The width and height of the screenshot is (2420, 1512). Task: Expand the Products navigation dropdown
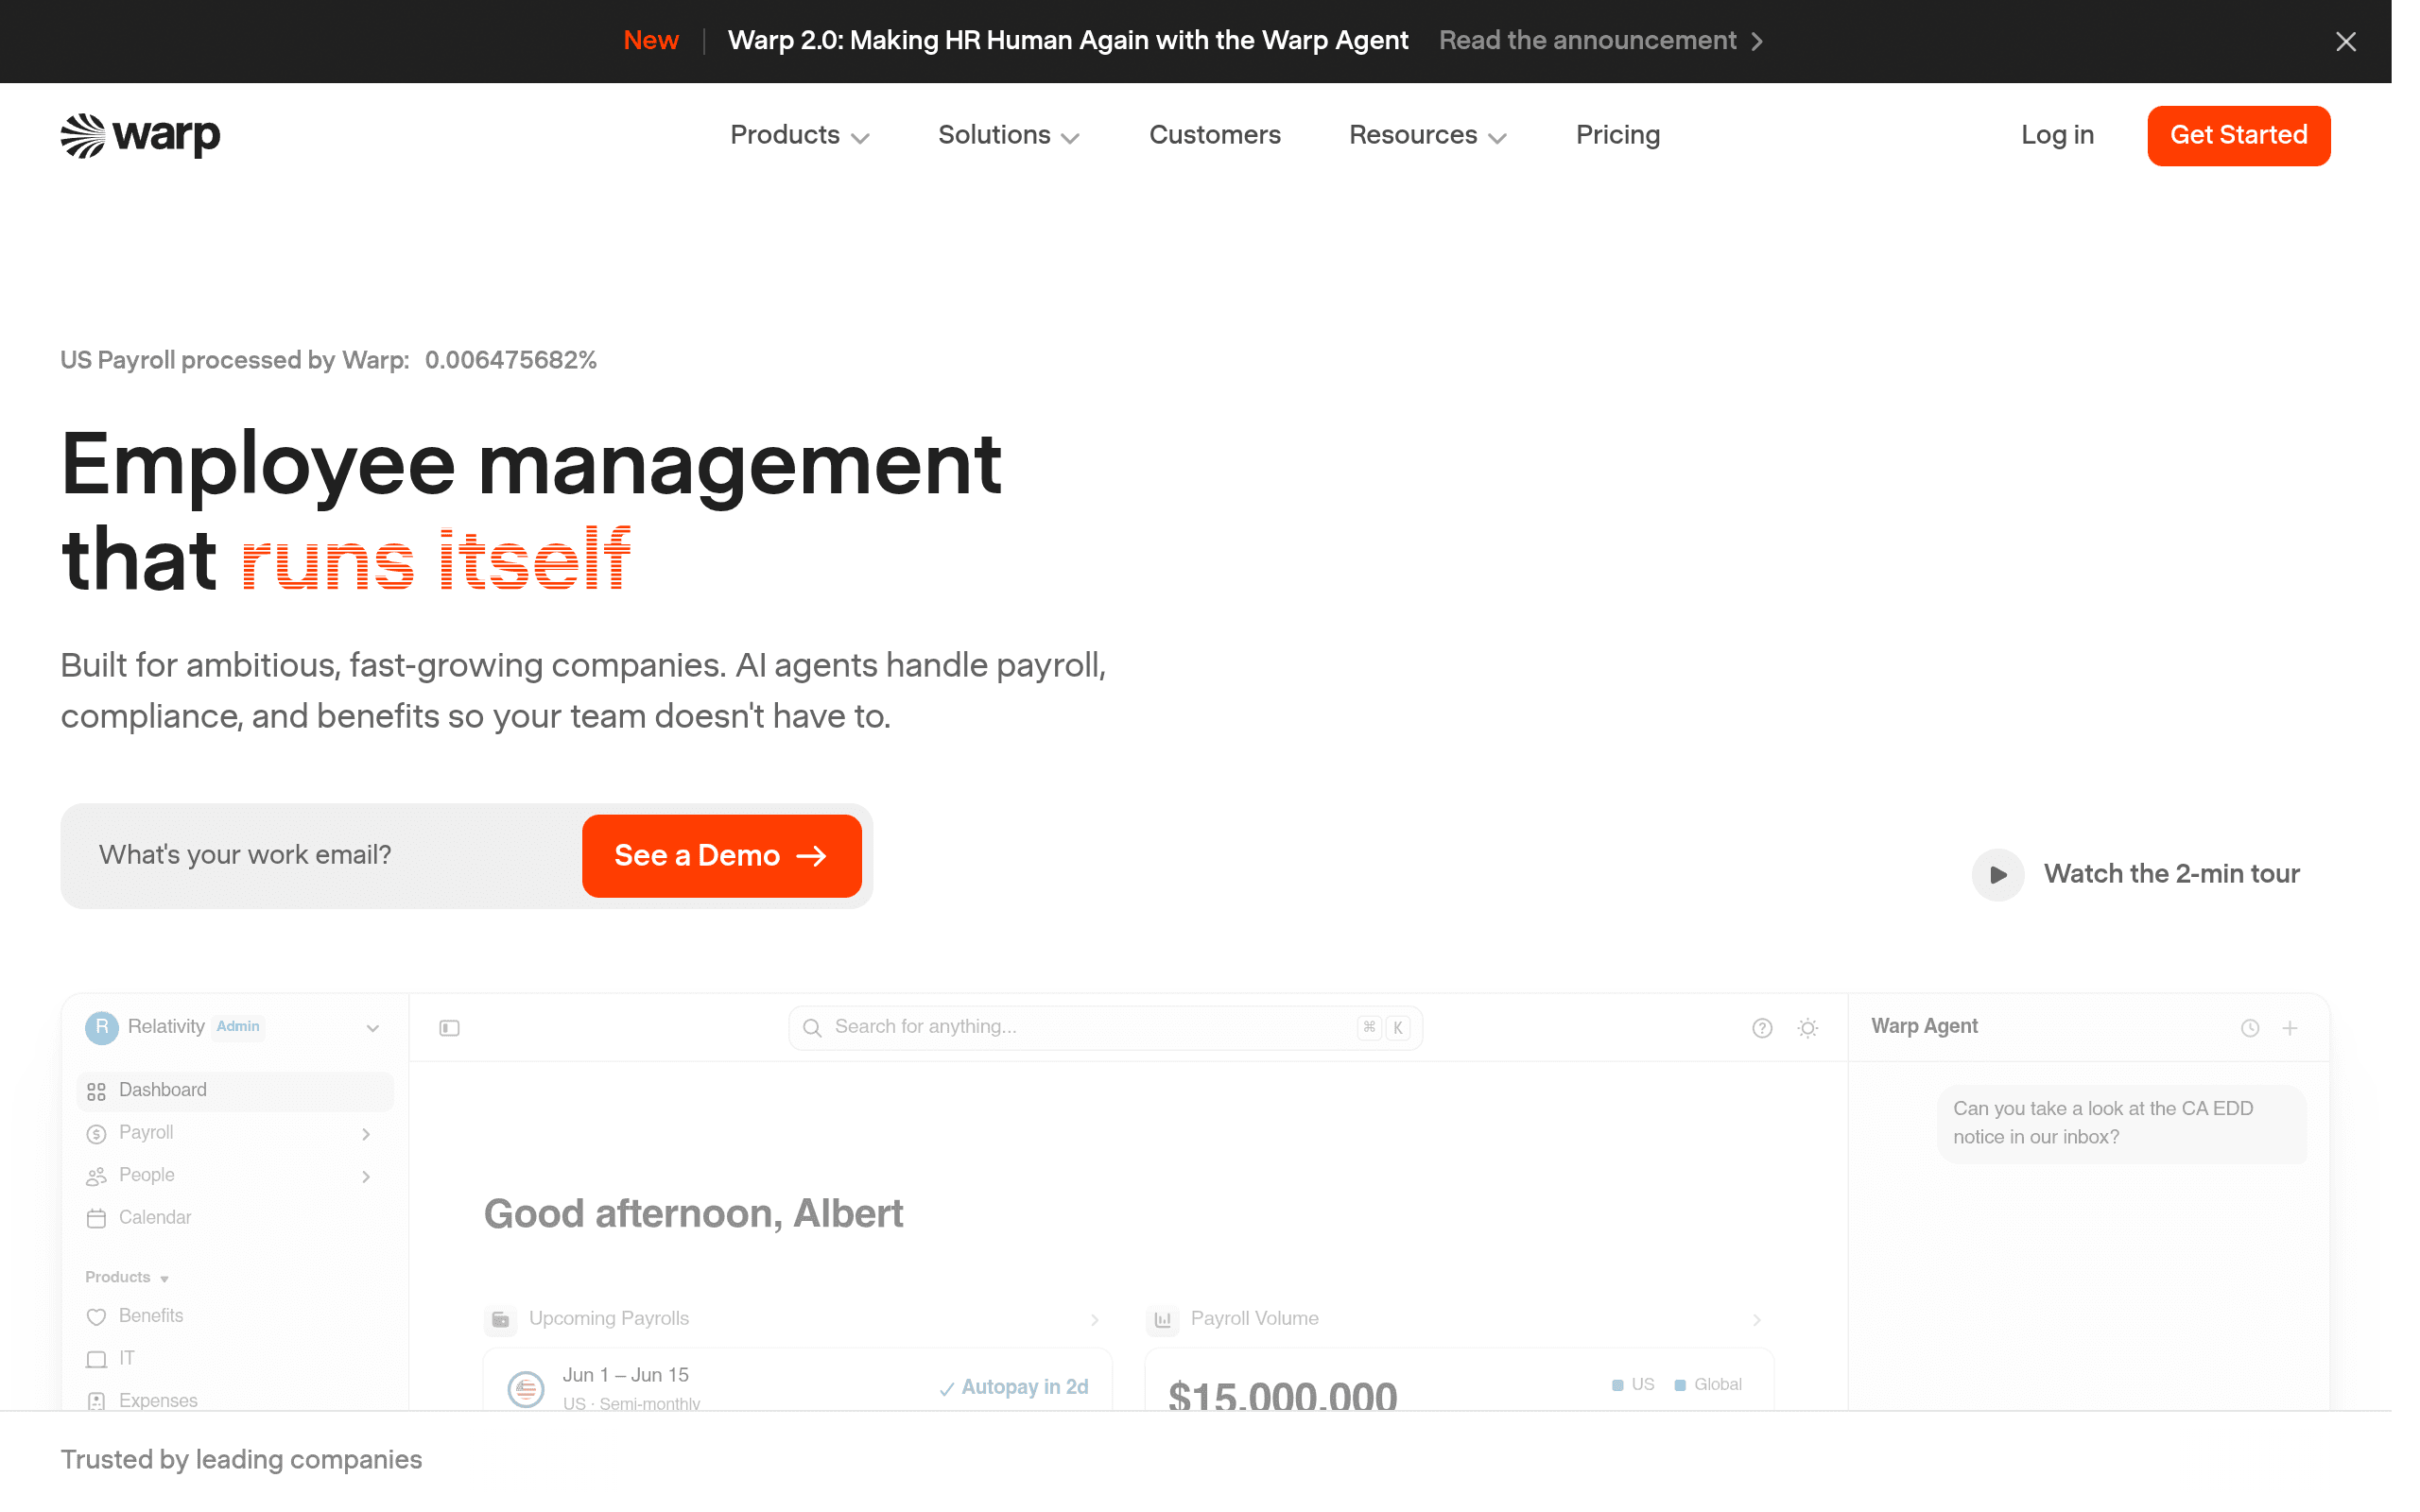pyautogui.click(x=799, y=135)
